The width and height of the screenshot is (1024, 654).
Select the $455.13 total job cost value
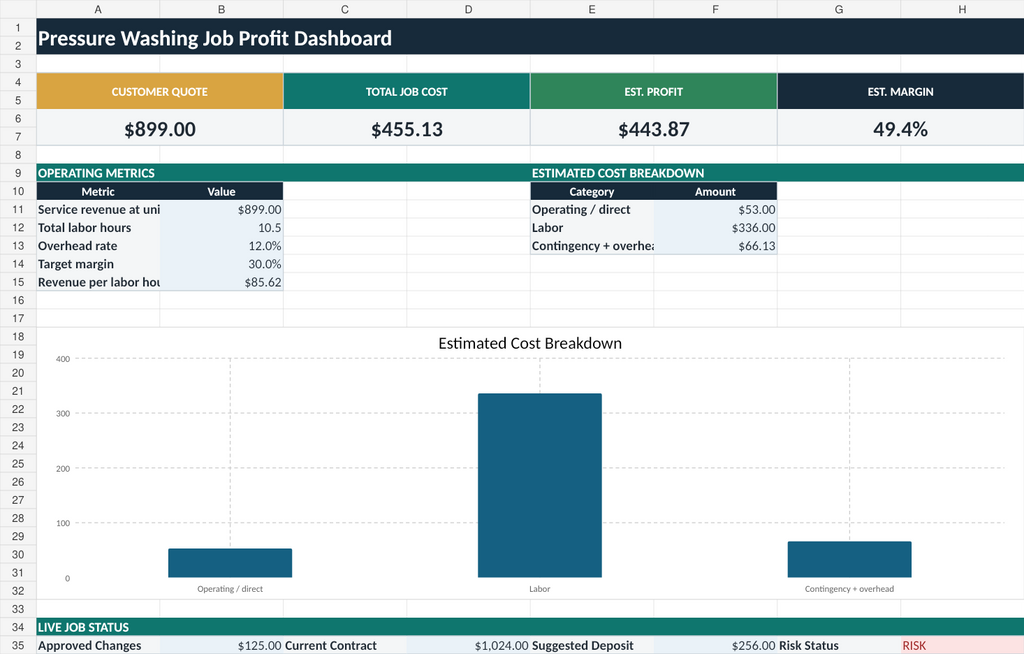pos(407,129)
